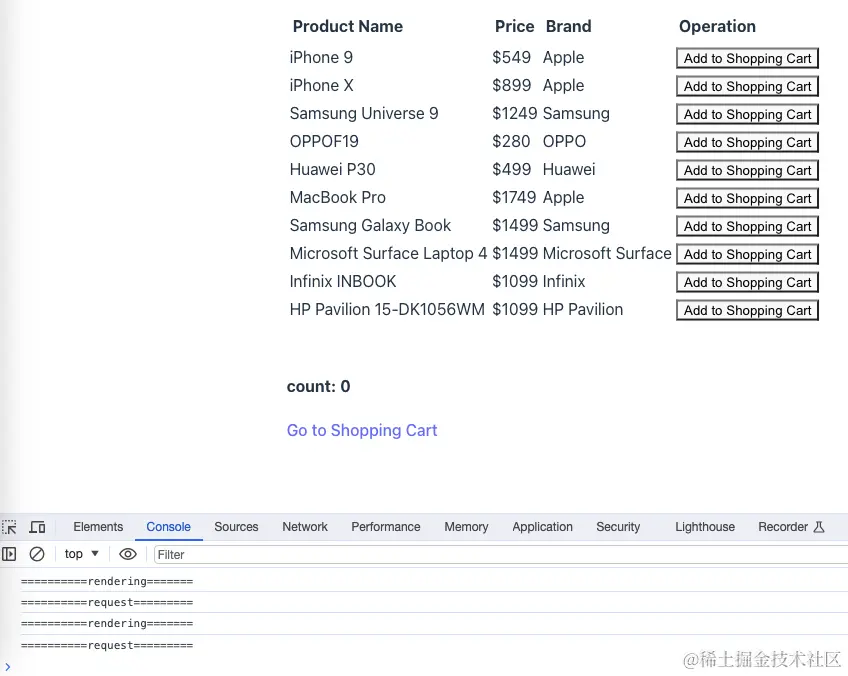Click the Brand column header
This screenshot has height=676, width=848.
pyautogui.click(x=568, y=26)
